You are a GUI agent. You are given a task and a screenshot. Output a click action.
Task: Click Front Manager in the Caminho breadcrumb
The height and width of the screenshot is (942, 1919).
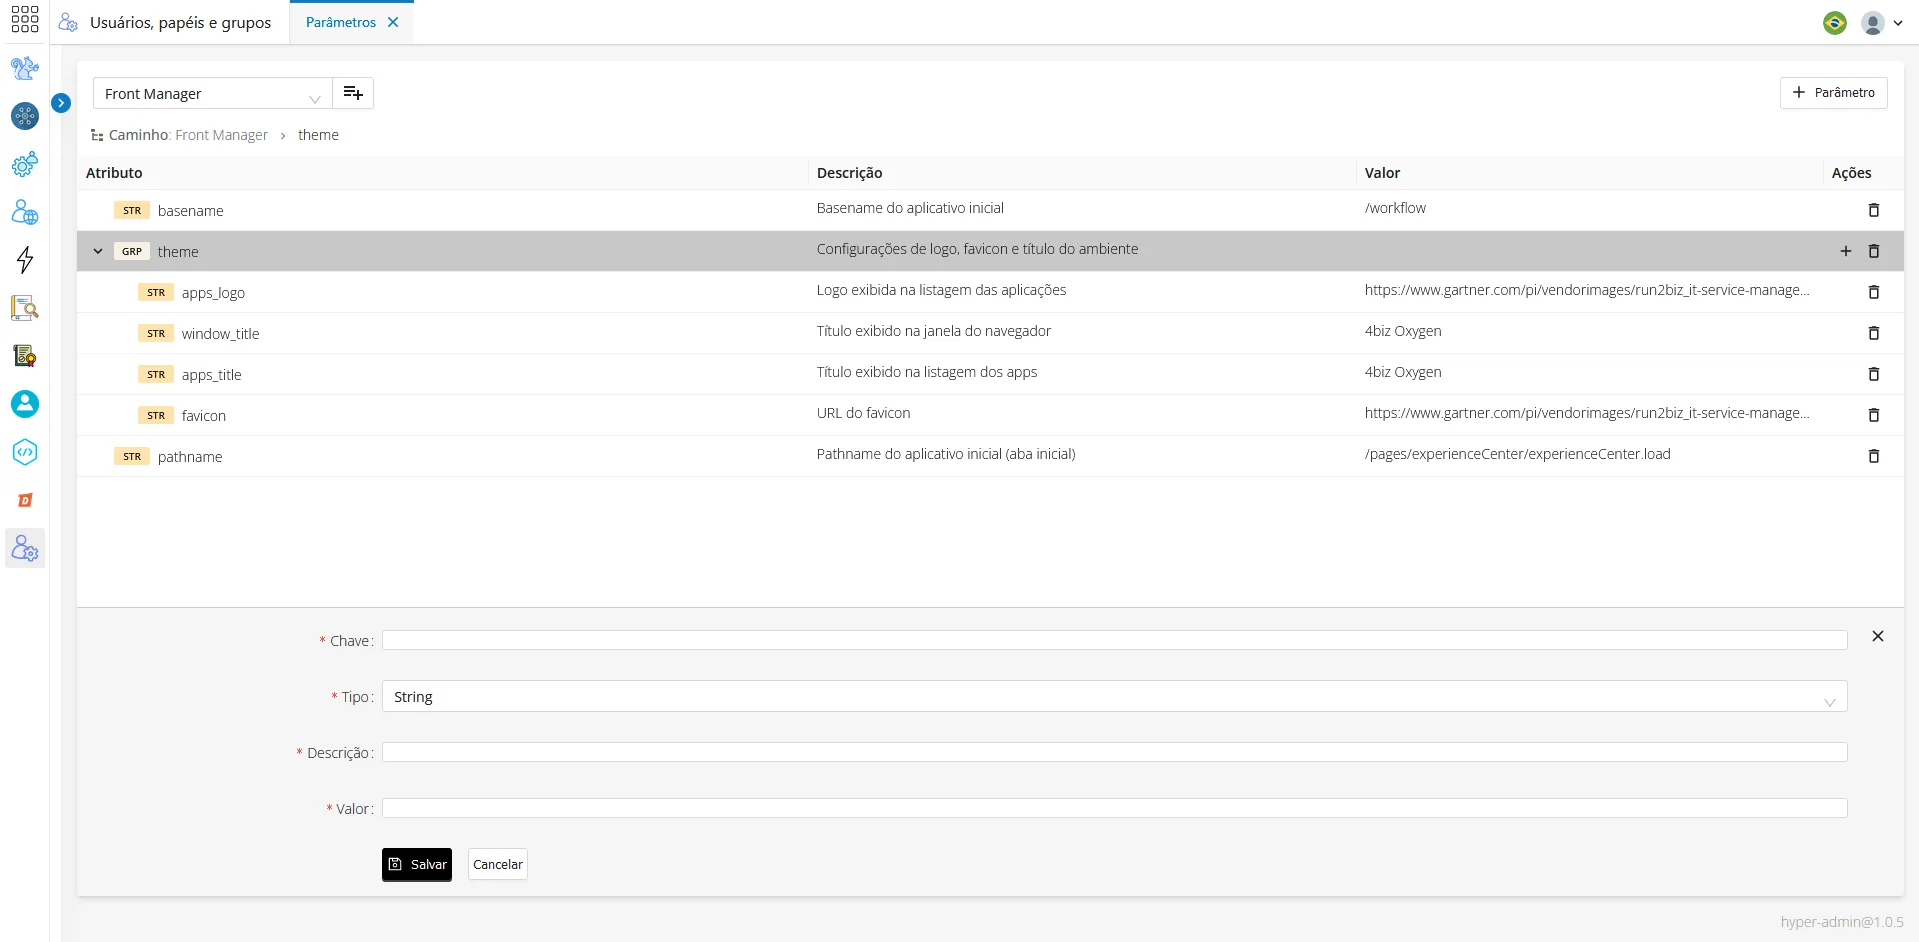point(221,135)
